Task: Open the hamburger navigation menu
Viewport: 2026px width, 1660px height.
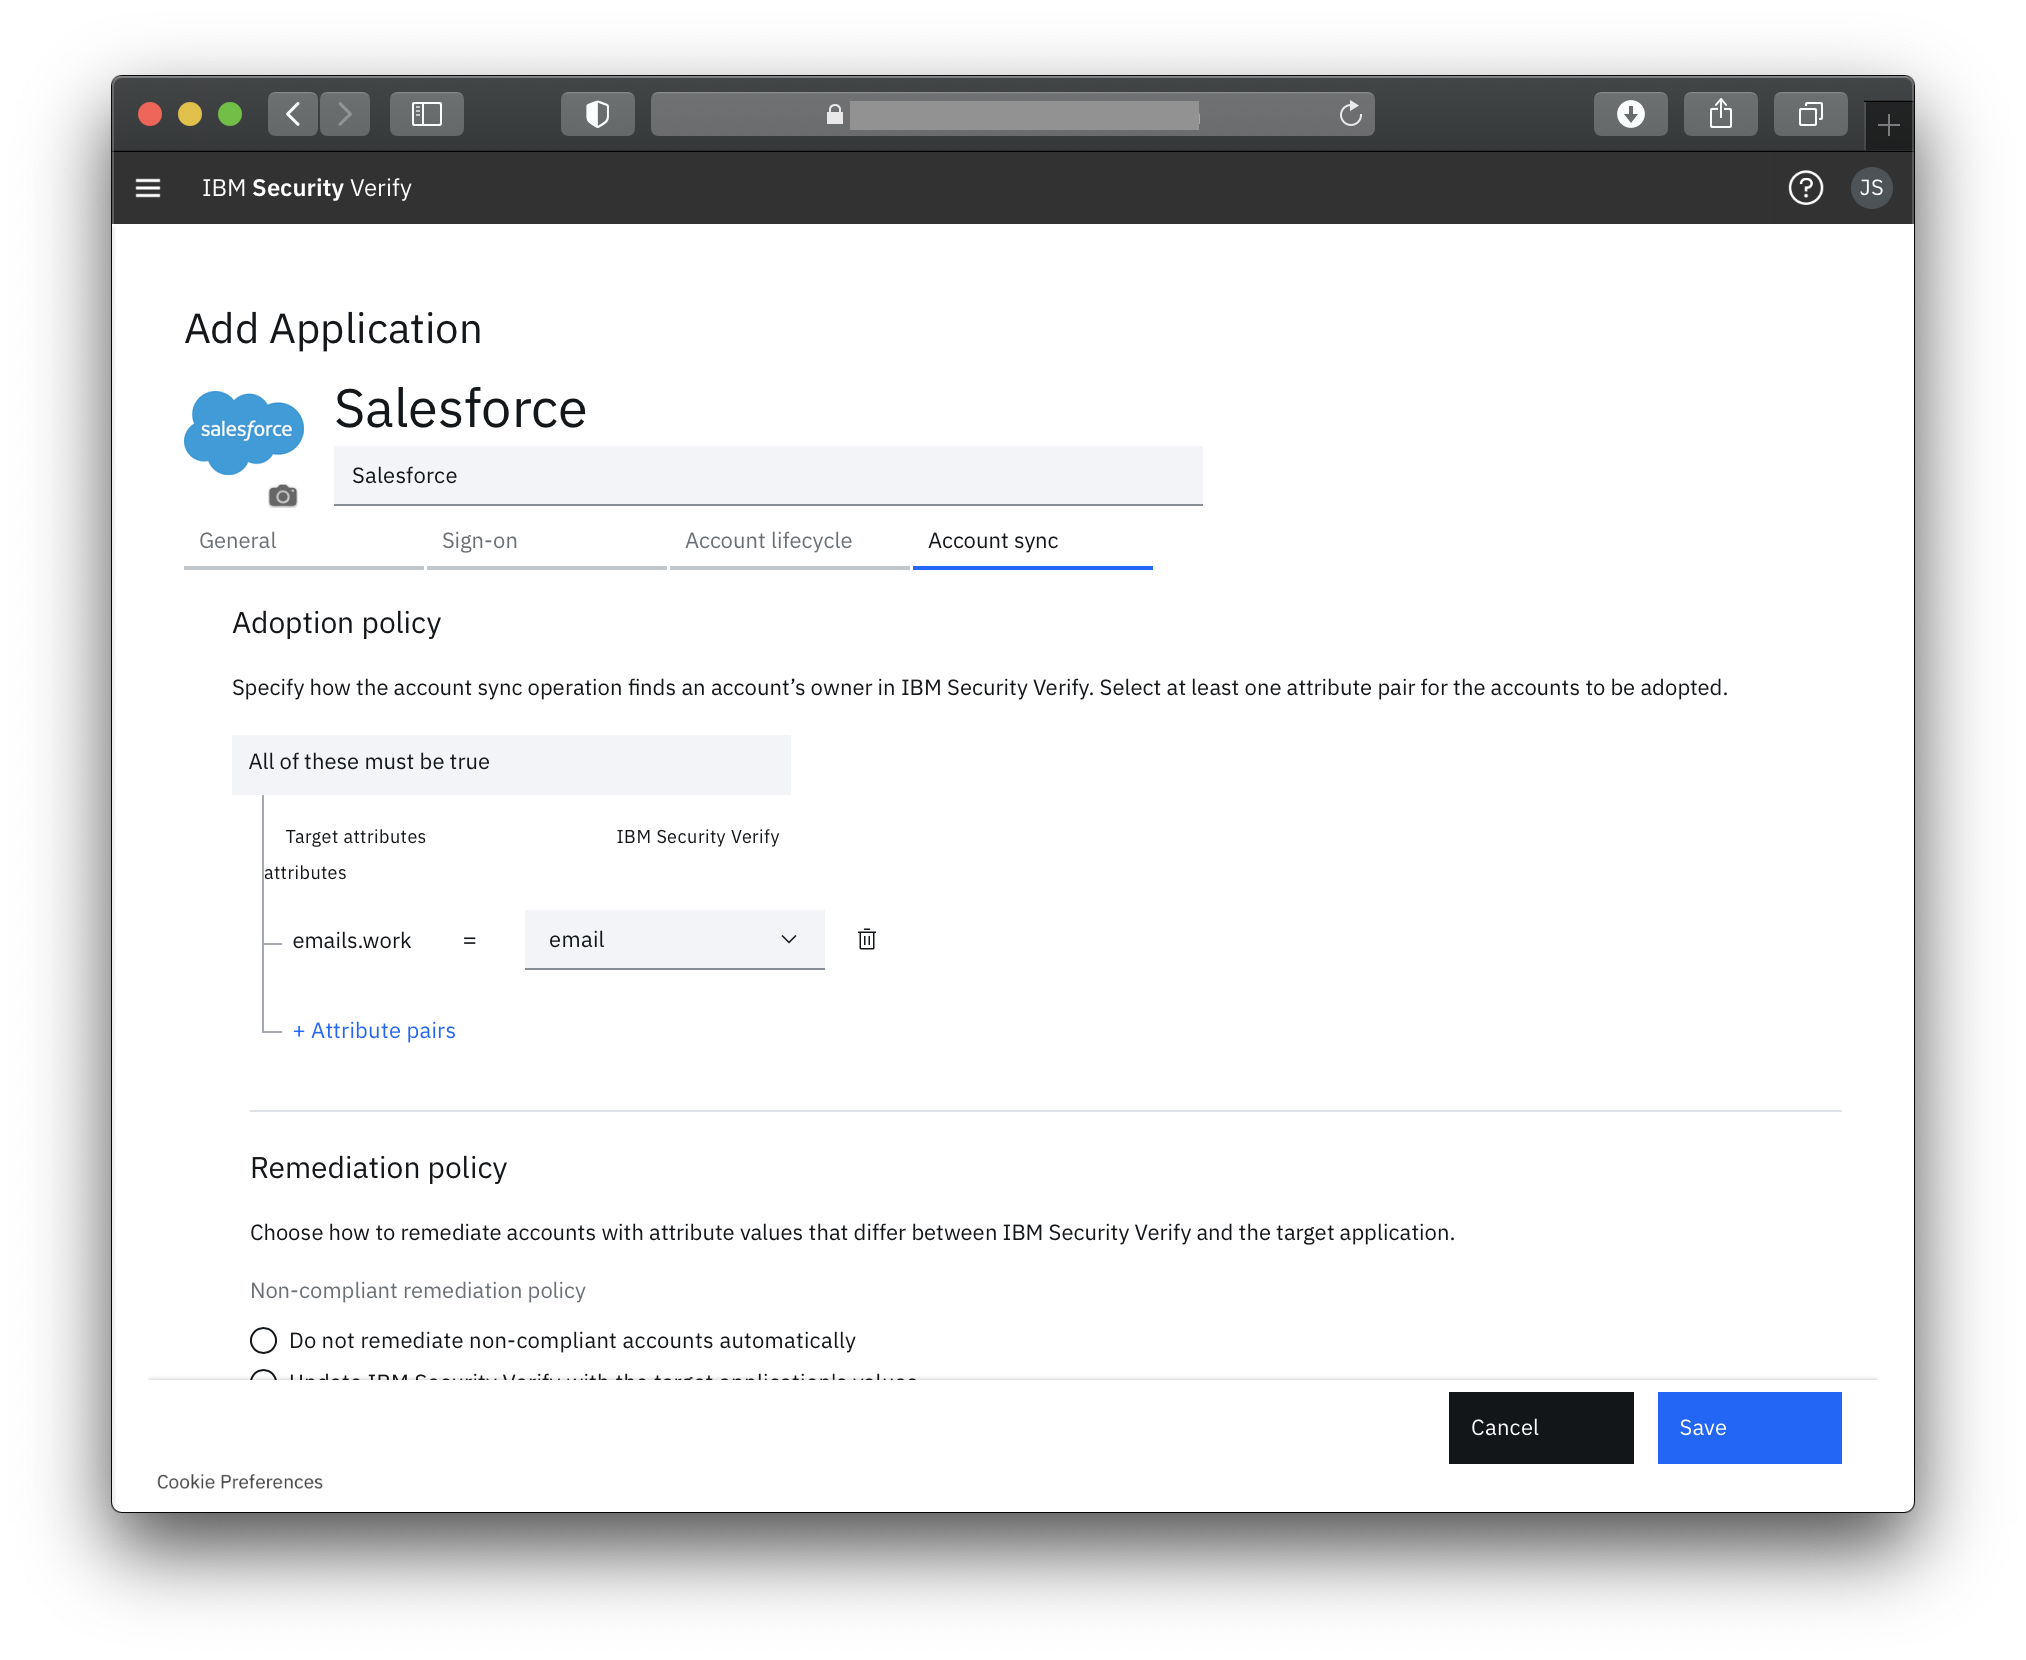Action: click(148, 188)
